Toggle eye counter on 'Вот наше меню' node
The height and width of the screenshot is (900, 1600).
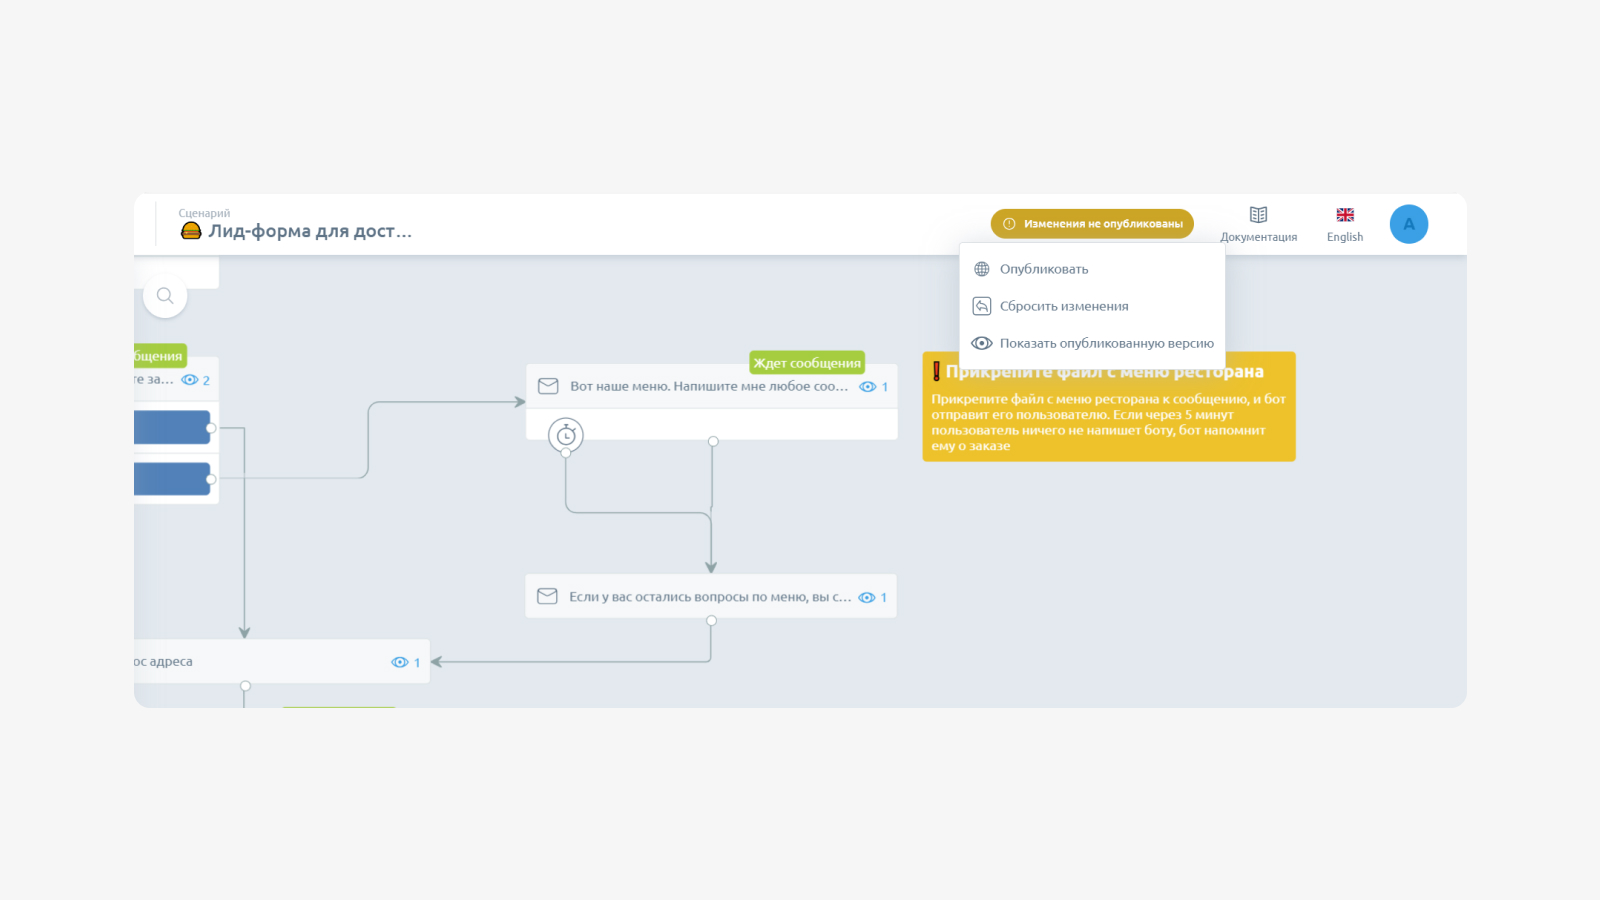[874, 387]
